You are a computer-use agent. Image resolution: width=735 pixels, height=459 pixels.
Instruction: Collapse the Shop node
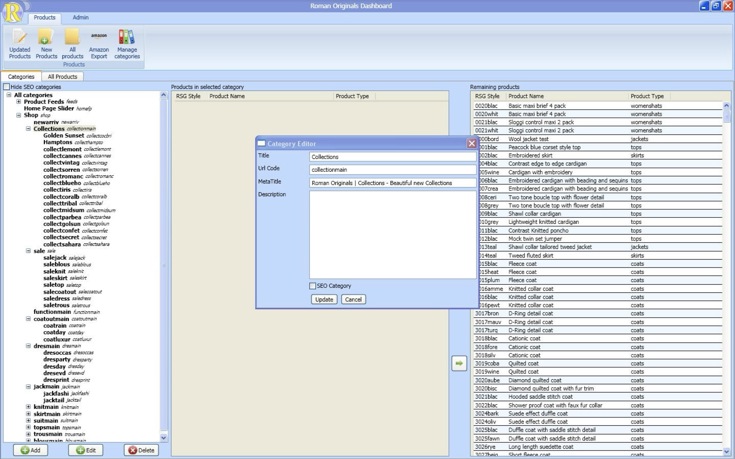18,115
